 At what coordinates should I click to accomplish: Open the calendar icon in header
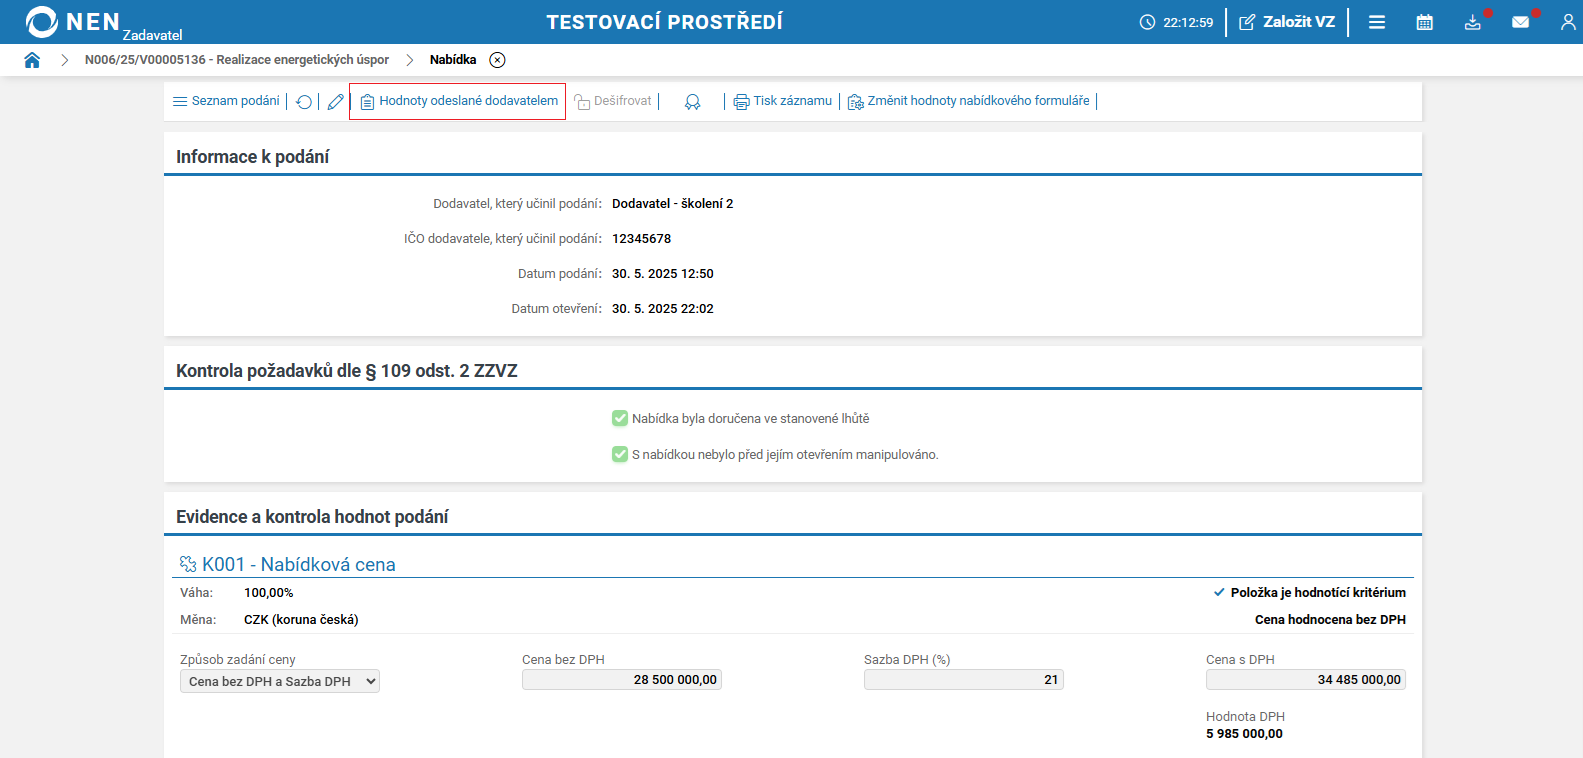point(1425,22)
